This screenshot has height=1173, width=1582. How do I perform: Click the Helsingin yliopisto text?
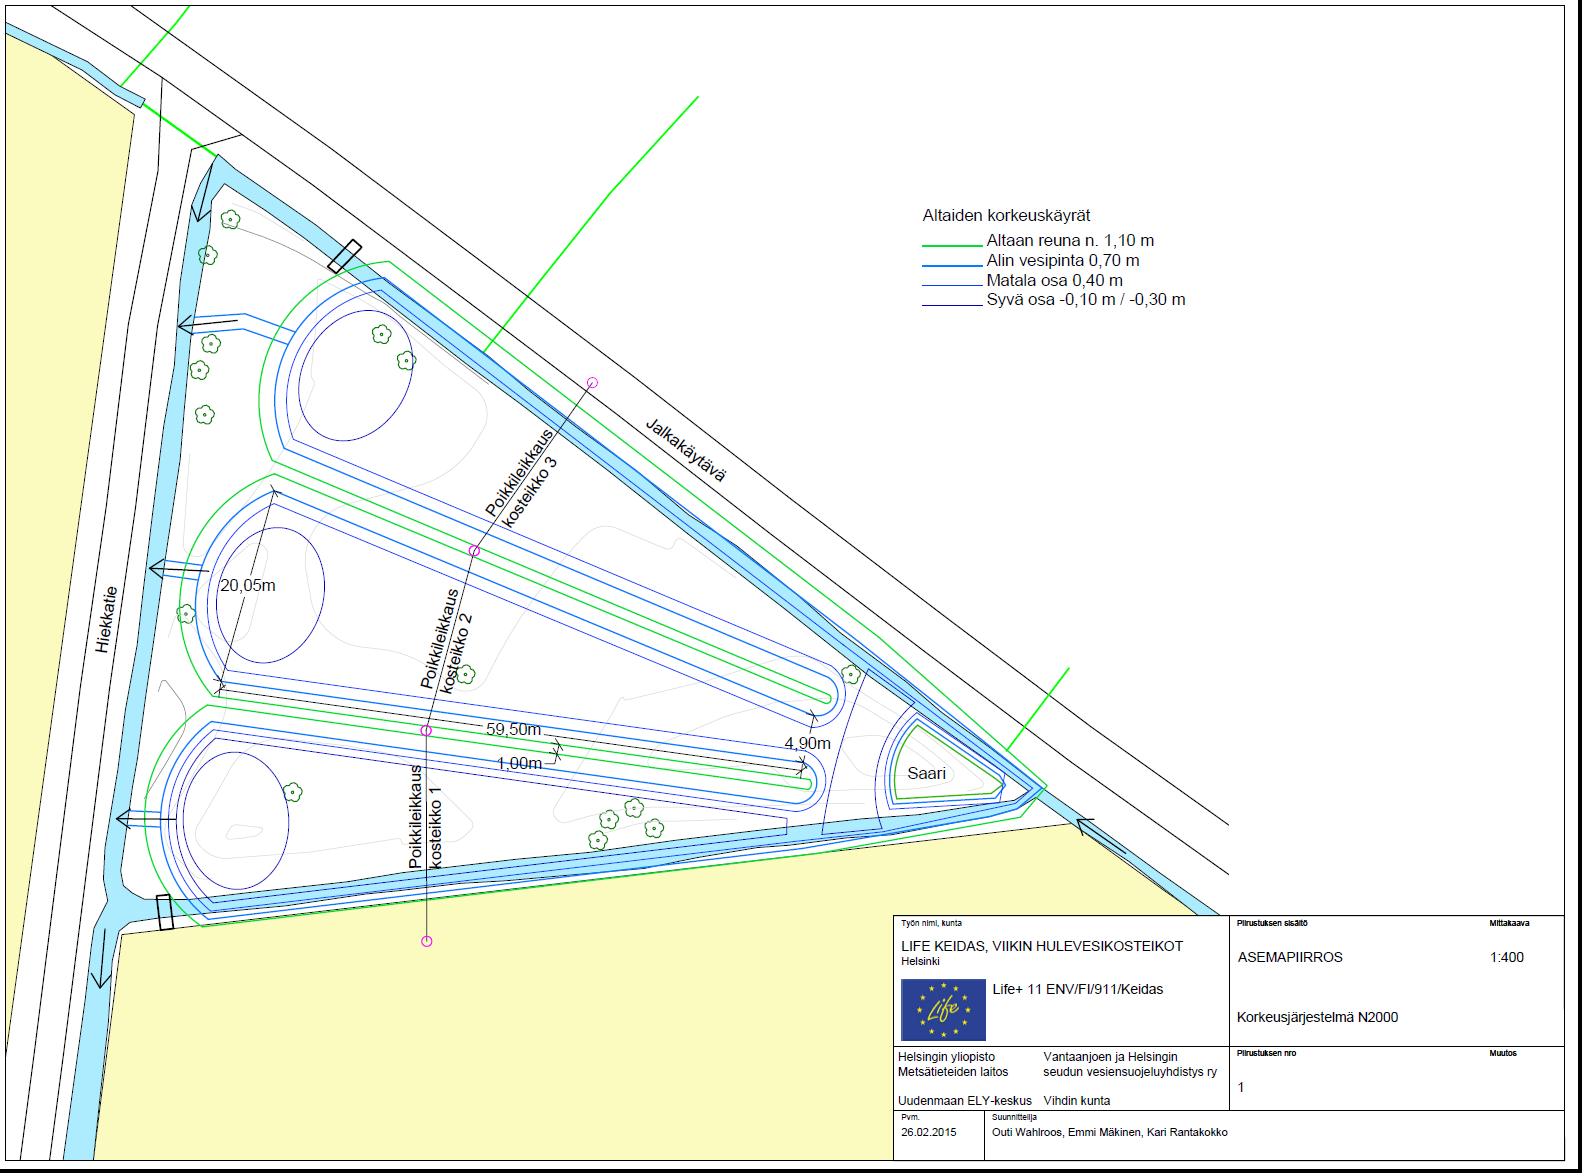click(946, 1056)
